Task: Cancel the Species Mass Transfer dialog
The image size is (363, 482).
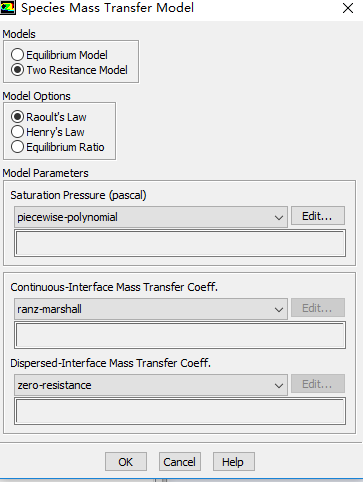Action: tap(180, 462)
